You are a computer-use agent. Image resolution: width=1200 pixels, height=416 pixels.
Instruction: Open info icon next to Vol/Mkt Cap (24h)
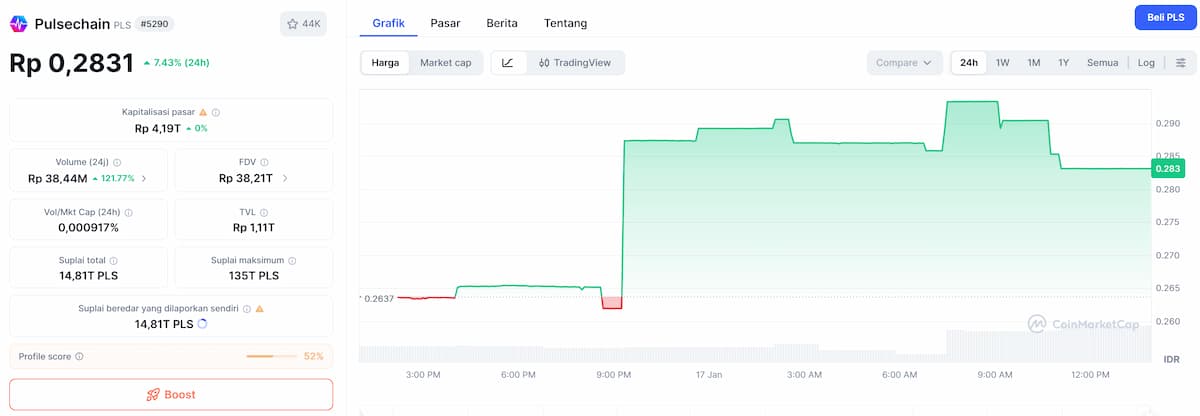[x=128, y=212]
